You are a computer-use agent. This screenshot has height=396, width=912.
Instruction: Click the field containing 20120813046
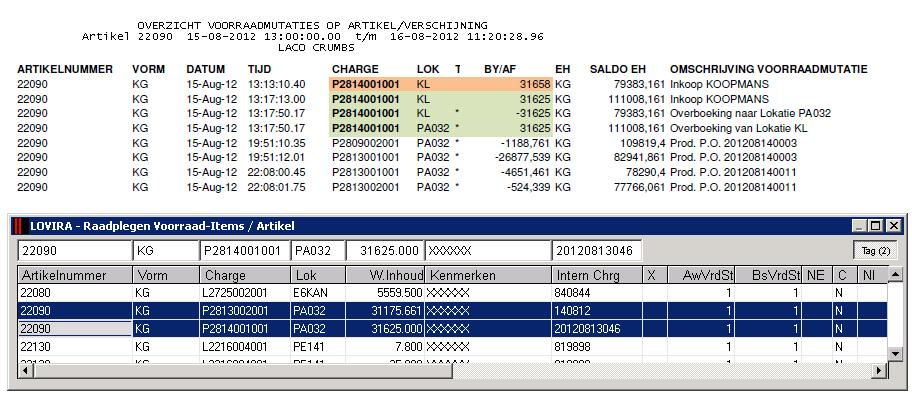[x=596, y=251]
